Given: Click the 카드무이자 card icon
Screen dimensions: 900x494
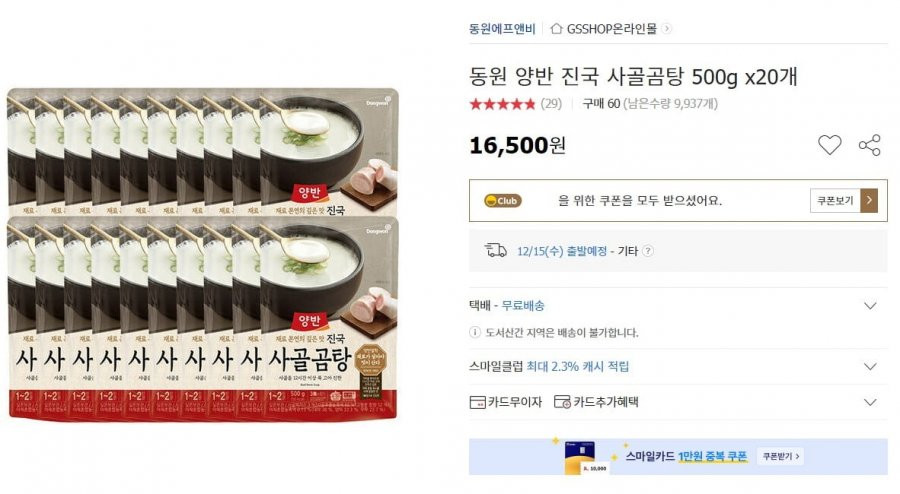Looking at the screenshot, I should point(477,402).
